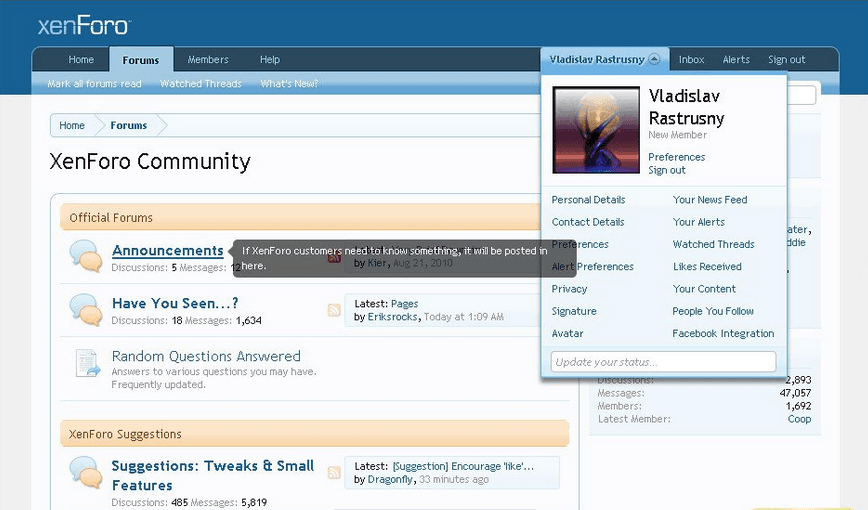The image size is (868, 510).
Task: Sign out from the top navigation bar
Action: [x=787, y=59]
